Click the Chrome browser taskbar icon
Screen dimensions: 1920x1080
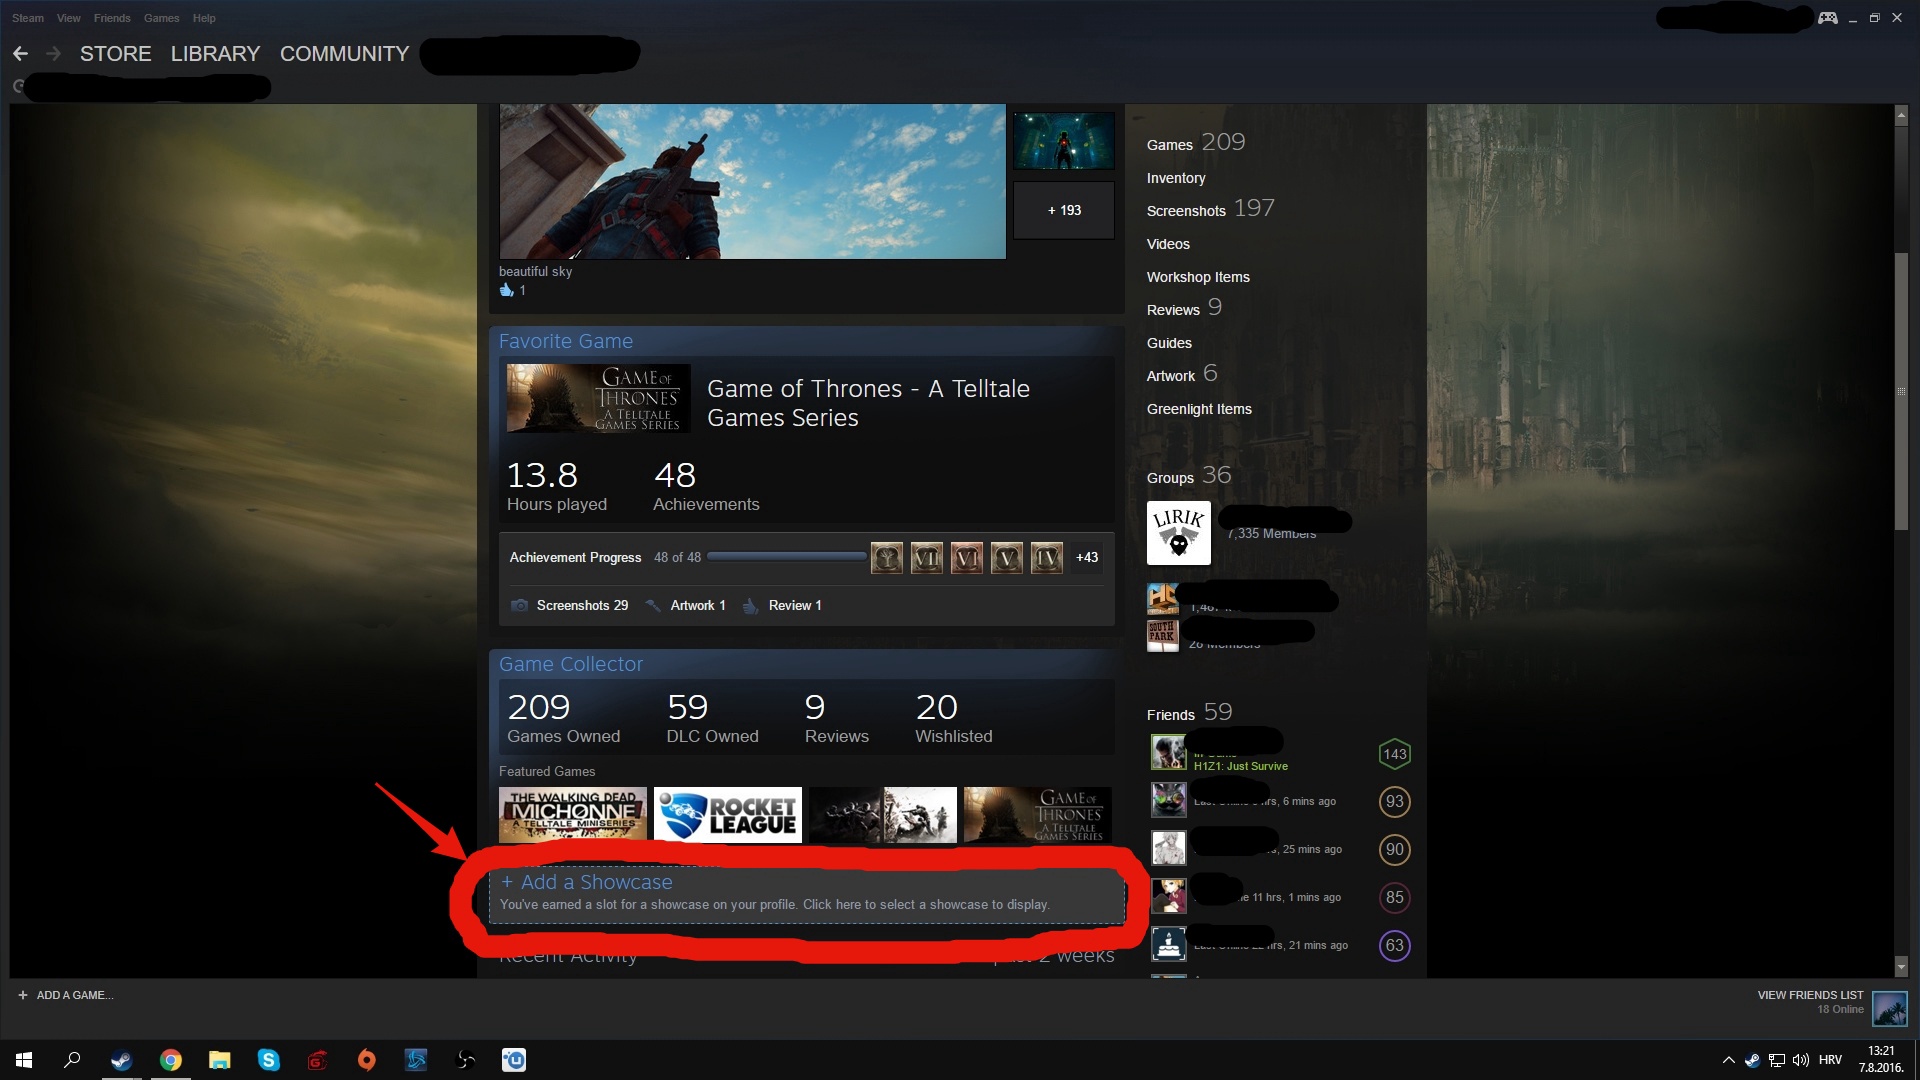tap(169, 1059)
